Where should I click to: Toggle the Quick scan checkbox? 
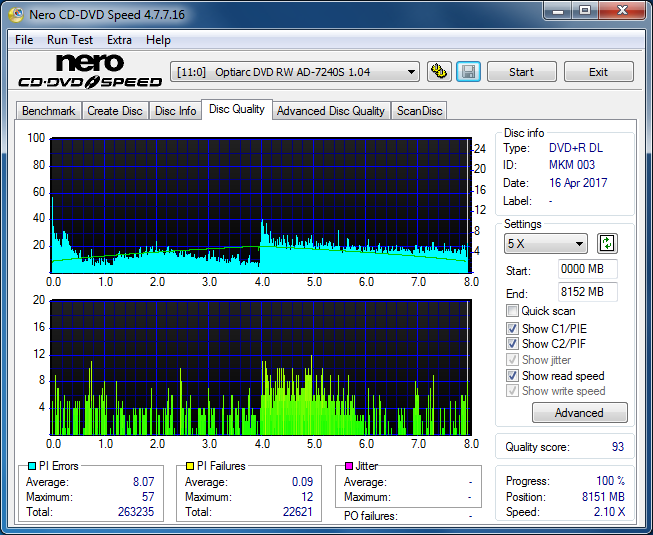[x=512, y=311]
